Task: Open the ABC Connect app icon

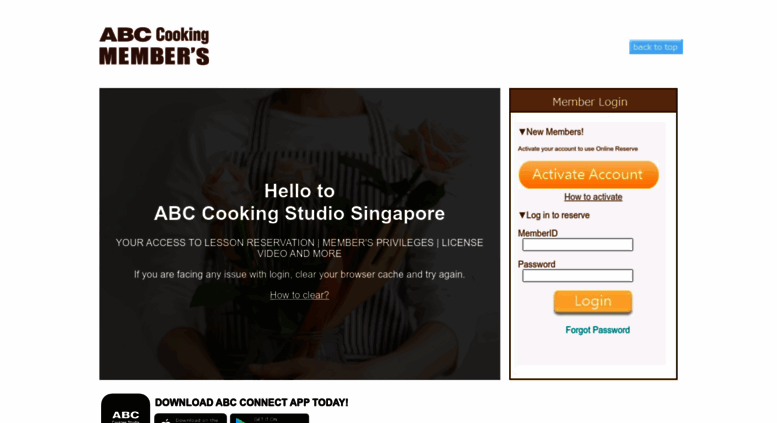Action: click(125, 408)
